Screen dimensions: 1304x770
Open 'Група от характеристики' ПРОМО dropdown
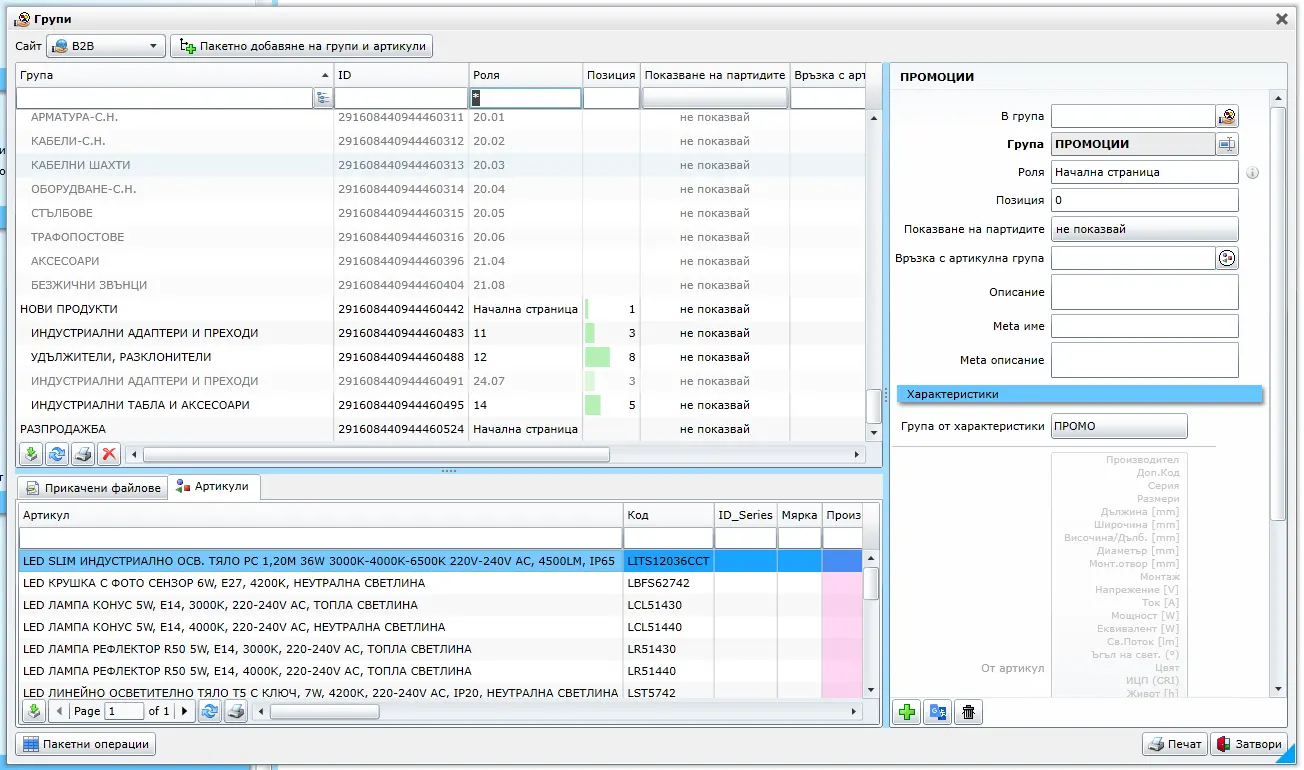click(x=1119, y=426)
